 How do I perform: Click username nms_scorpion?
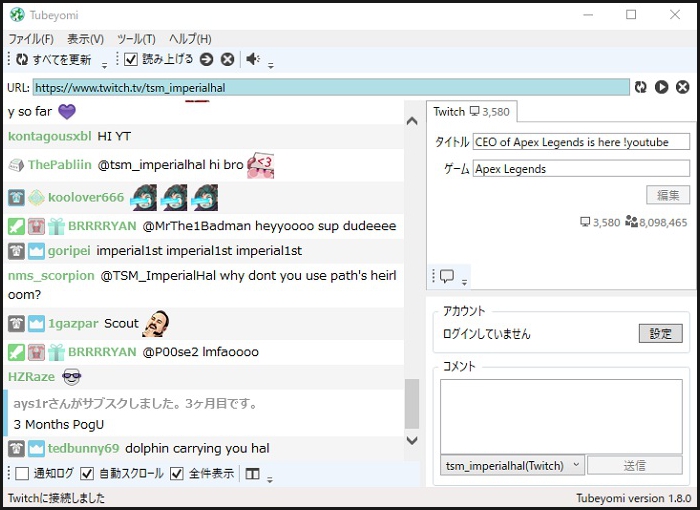click(x=51, y=276)
